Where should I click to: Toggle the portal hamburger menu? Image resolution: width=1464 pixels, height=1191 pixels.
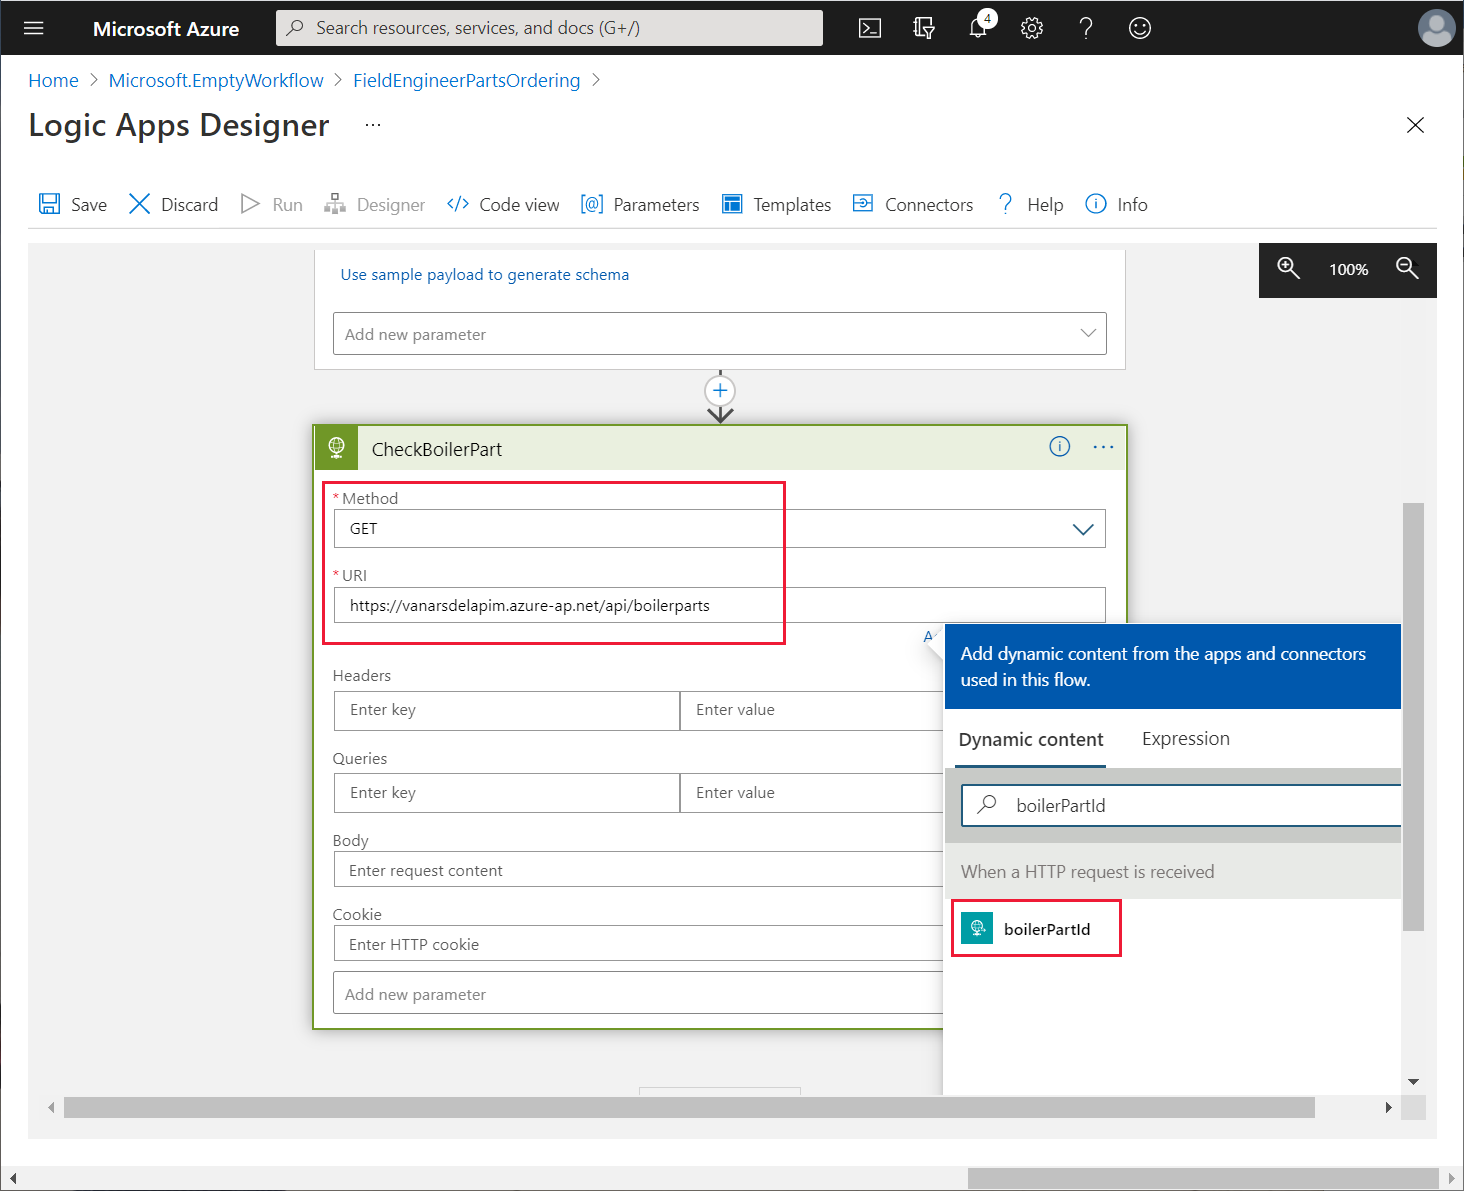pos(34,28)
